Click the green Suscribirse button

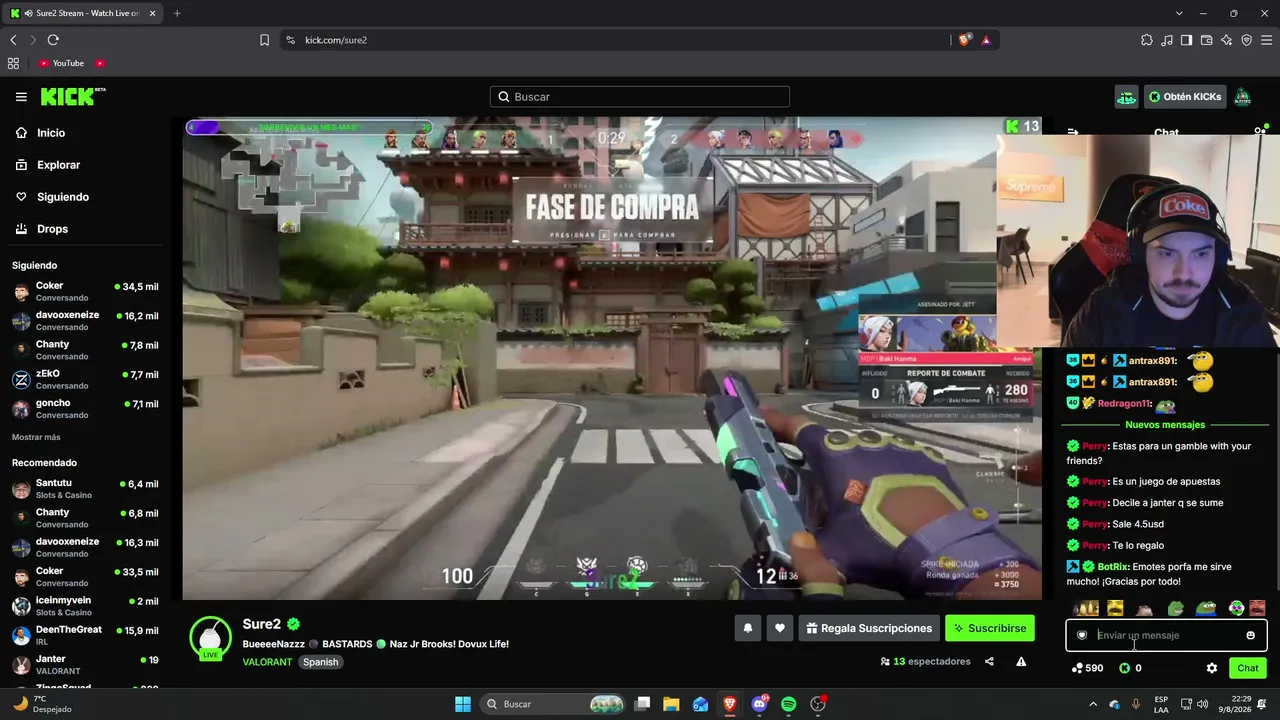tap(989, 628)
